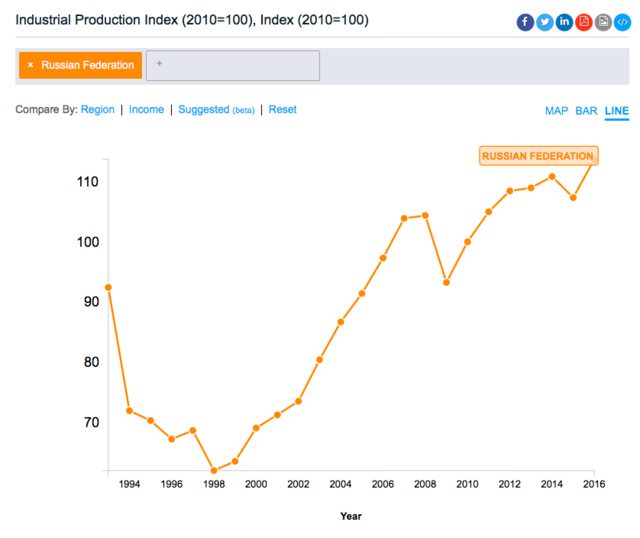Select the 2009 data point dip
This screenshot has height=538, width=640.
point(447,282)
